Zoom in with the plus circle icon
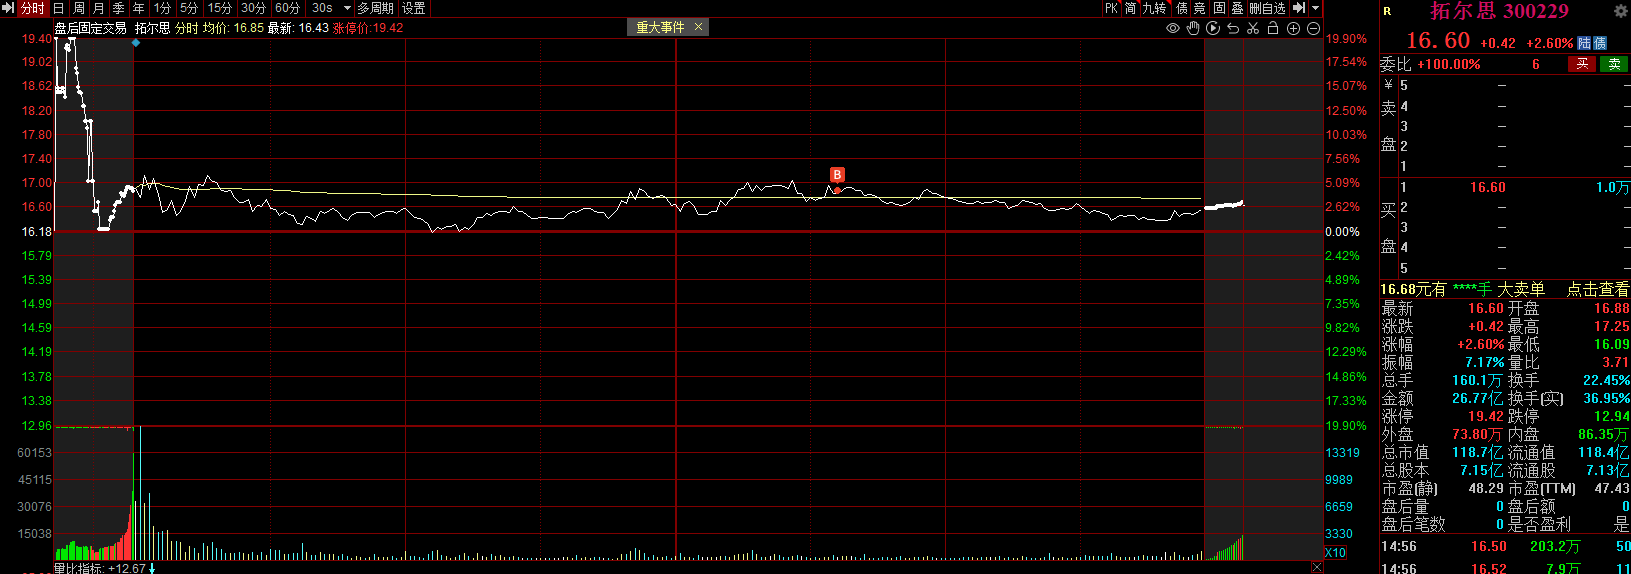The width and height of the screenshot is (1631, 574). (1293, 28)
